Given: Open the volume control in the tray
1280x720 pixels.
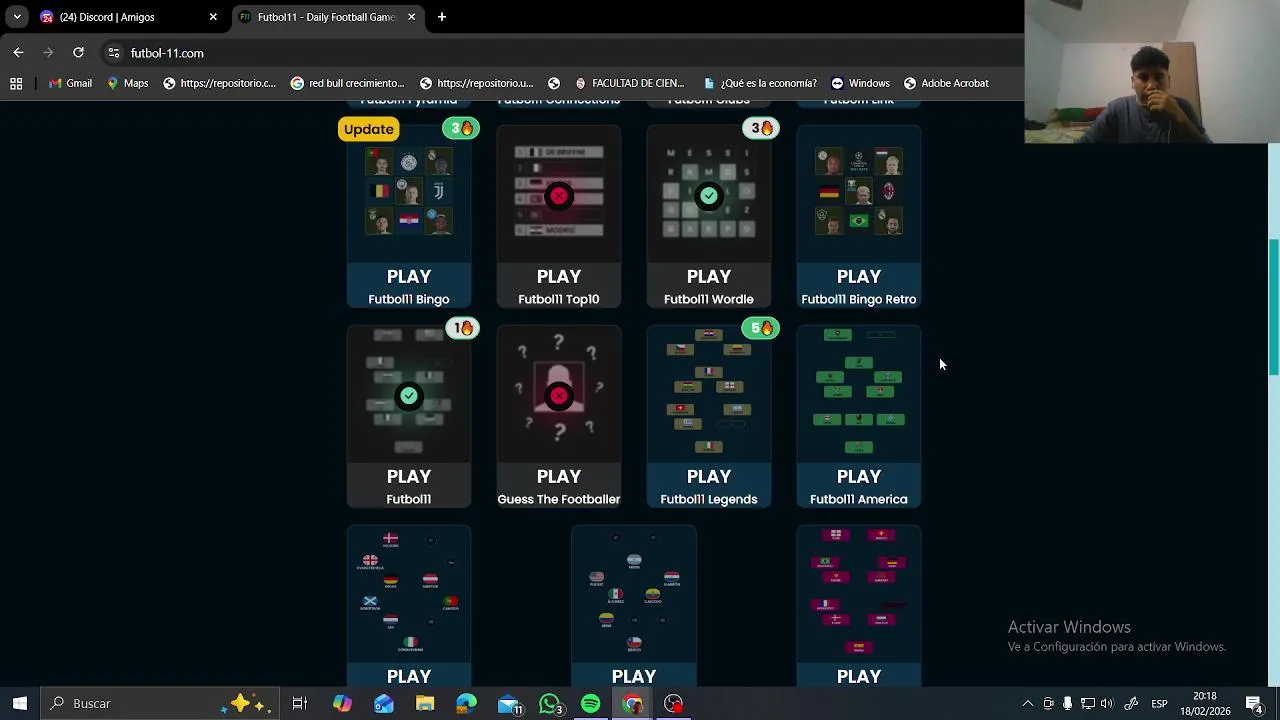Looking at the screenshot, I should (x=1107, y=703).
